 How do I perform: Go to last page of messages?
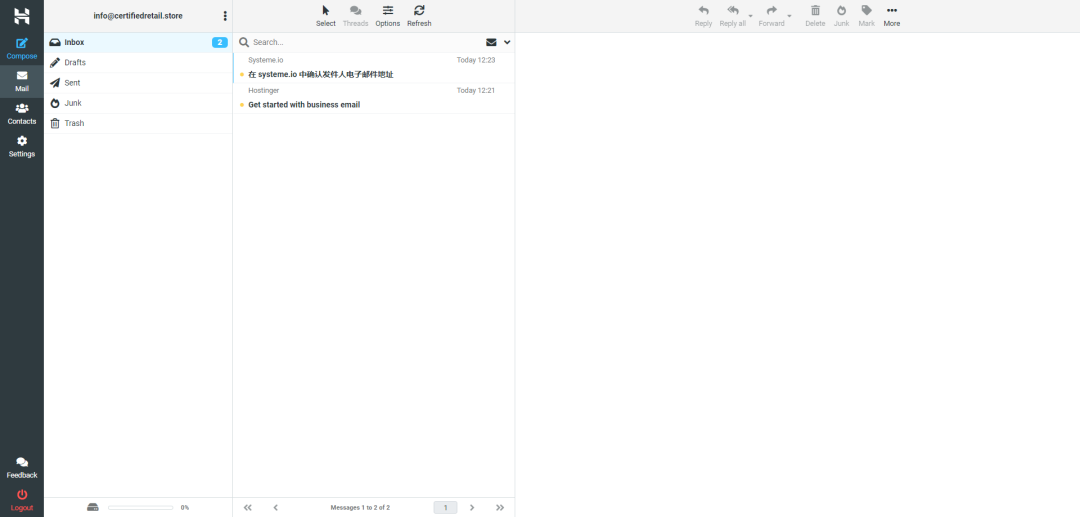tap(500, 507)
